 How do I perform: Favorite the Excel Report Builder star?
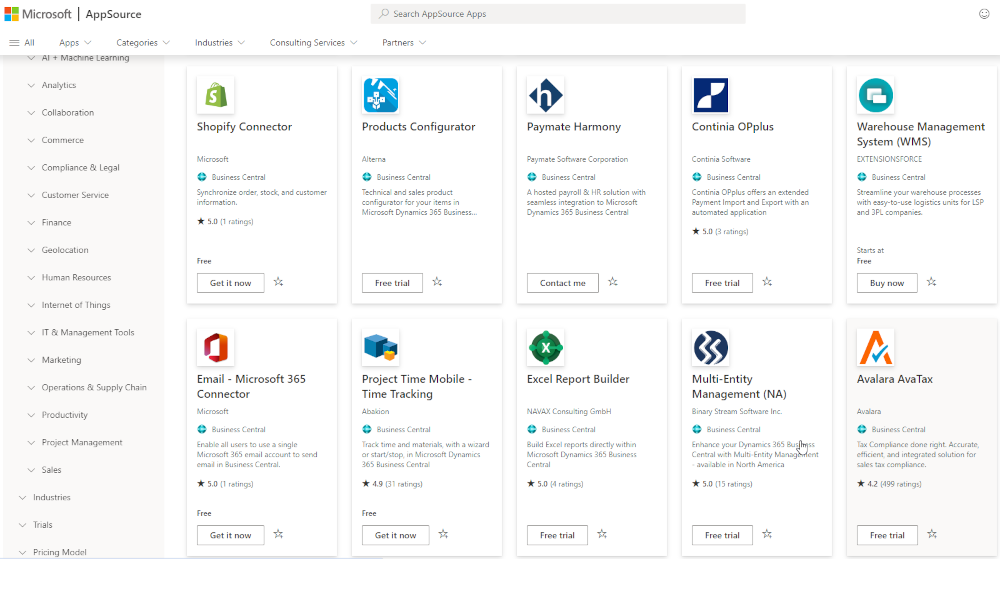602,534
